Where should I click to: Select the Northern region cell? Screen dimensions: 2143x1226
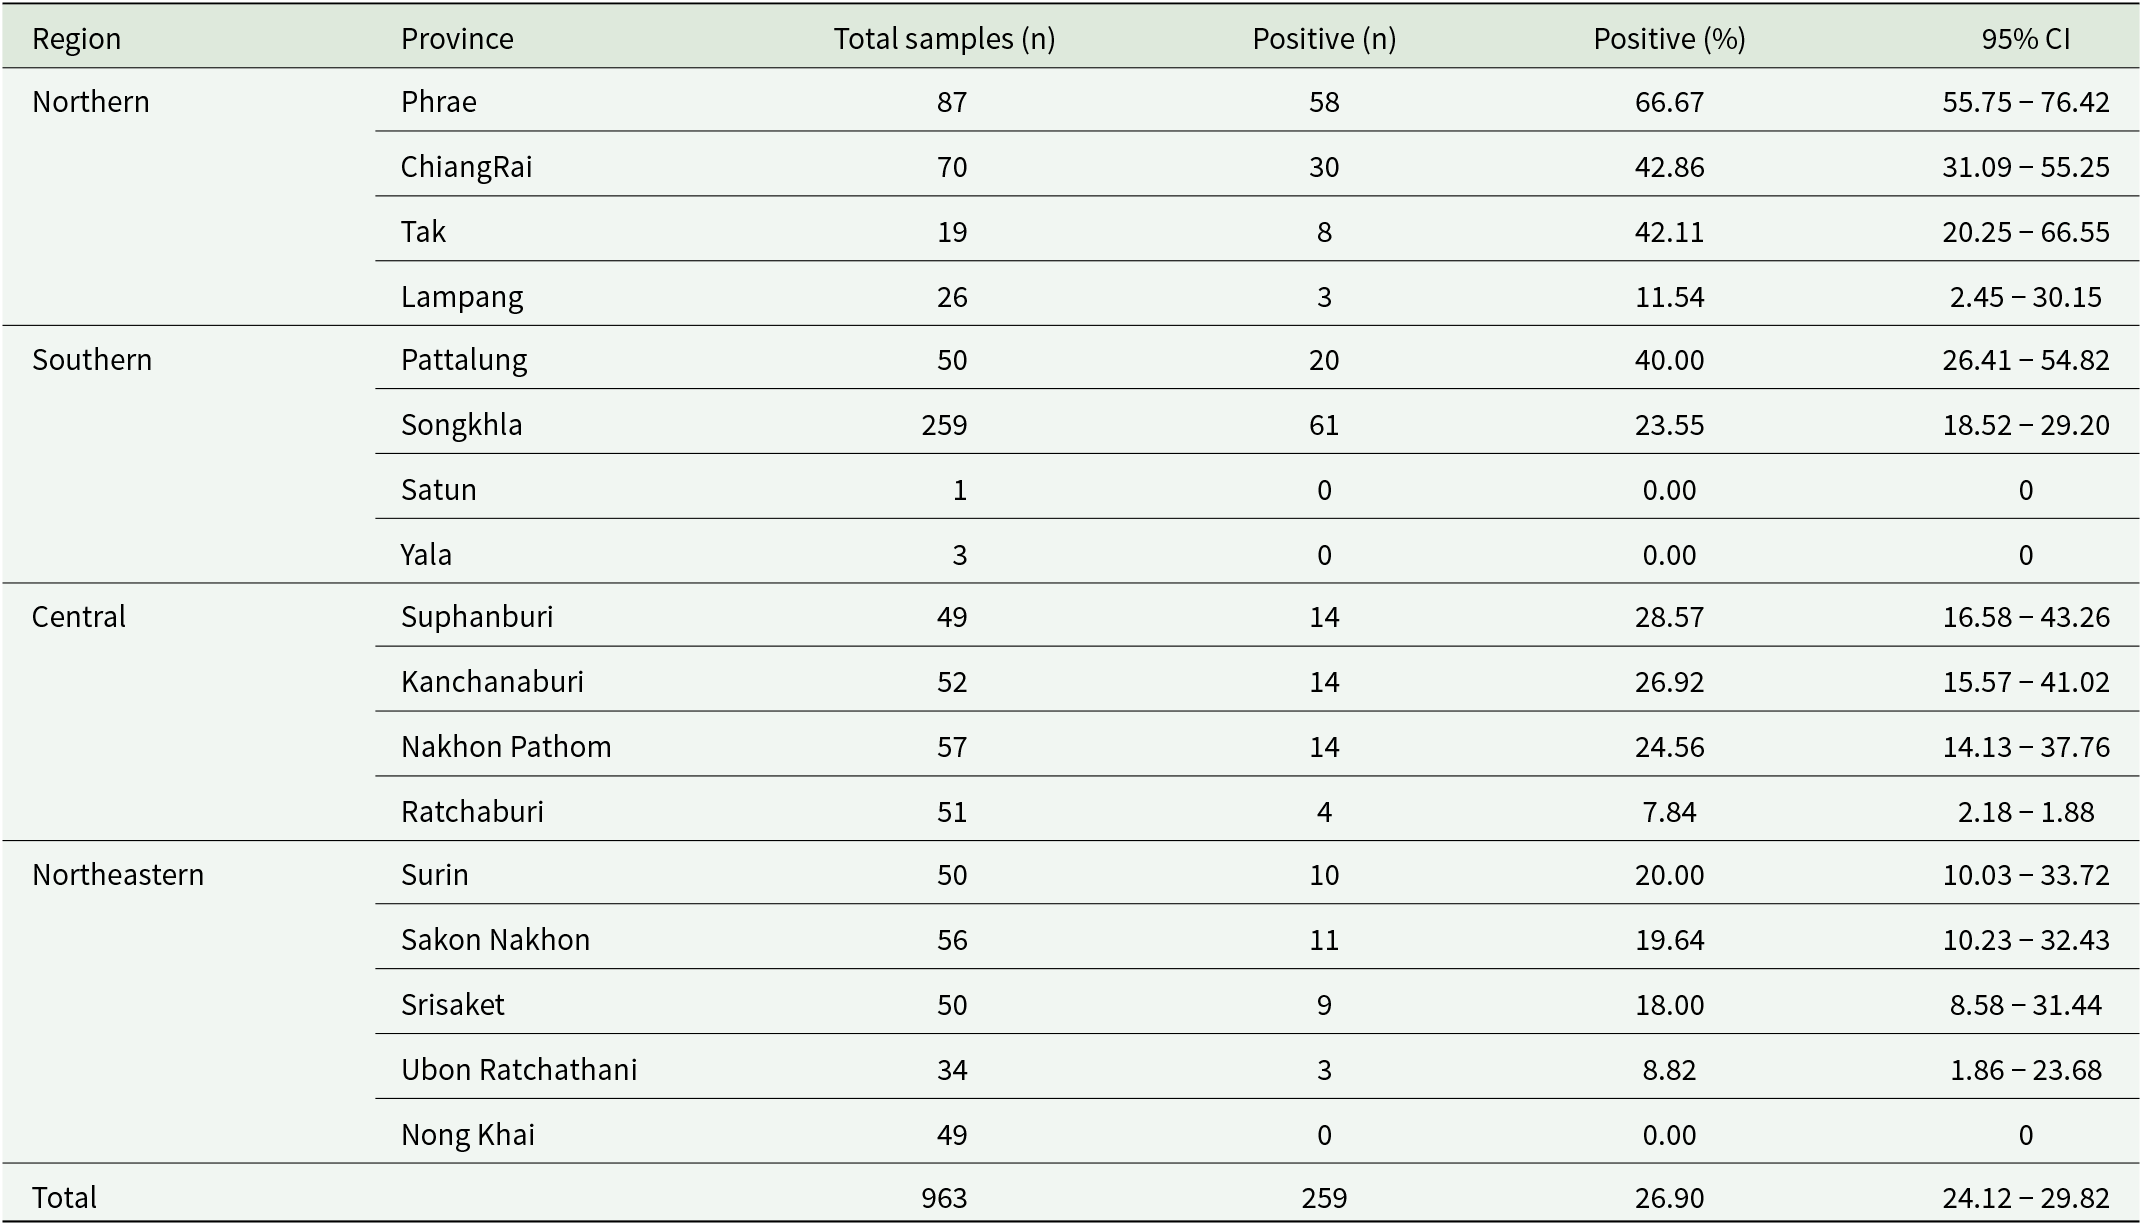91,102
